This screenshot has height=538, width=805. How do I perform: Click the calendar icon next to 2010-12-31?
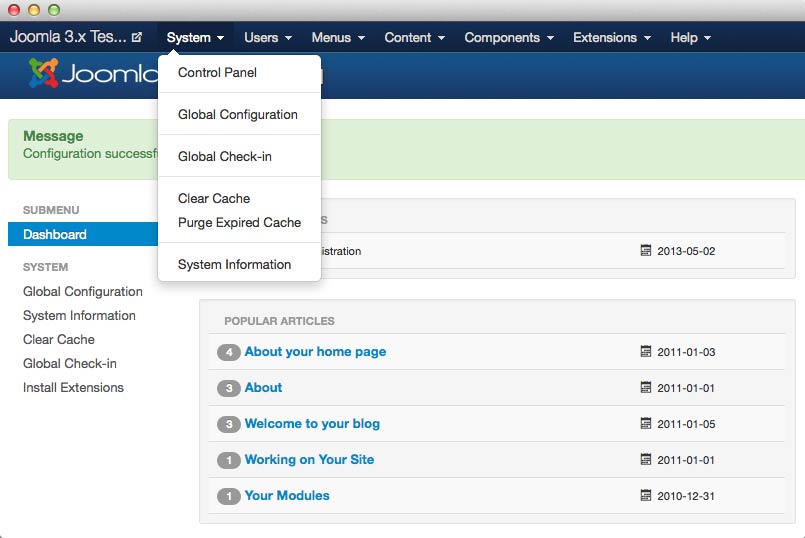pos(646,496)
